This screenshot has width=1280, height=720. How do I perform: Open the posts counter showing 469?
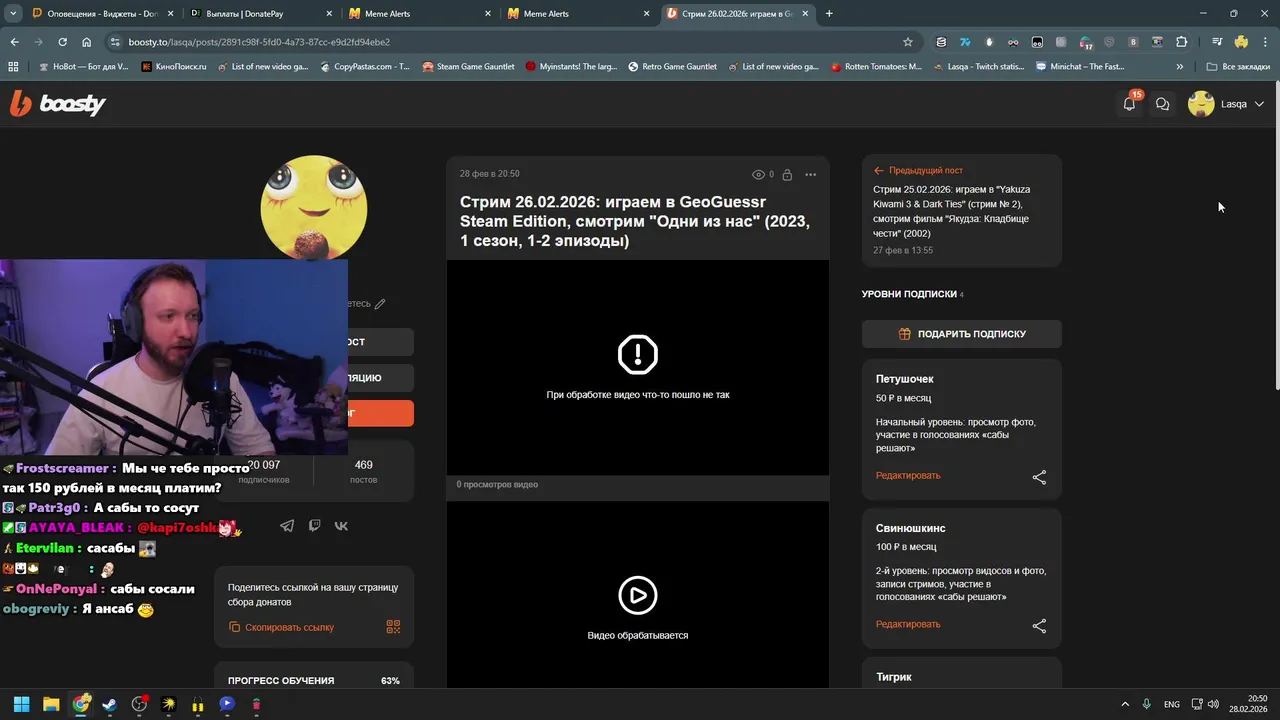[363, 471]
